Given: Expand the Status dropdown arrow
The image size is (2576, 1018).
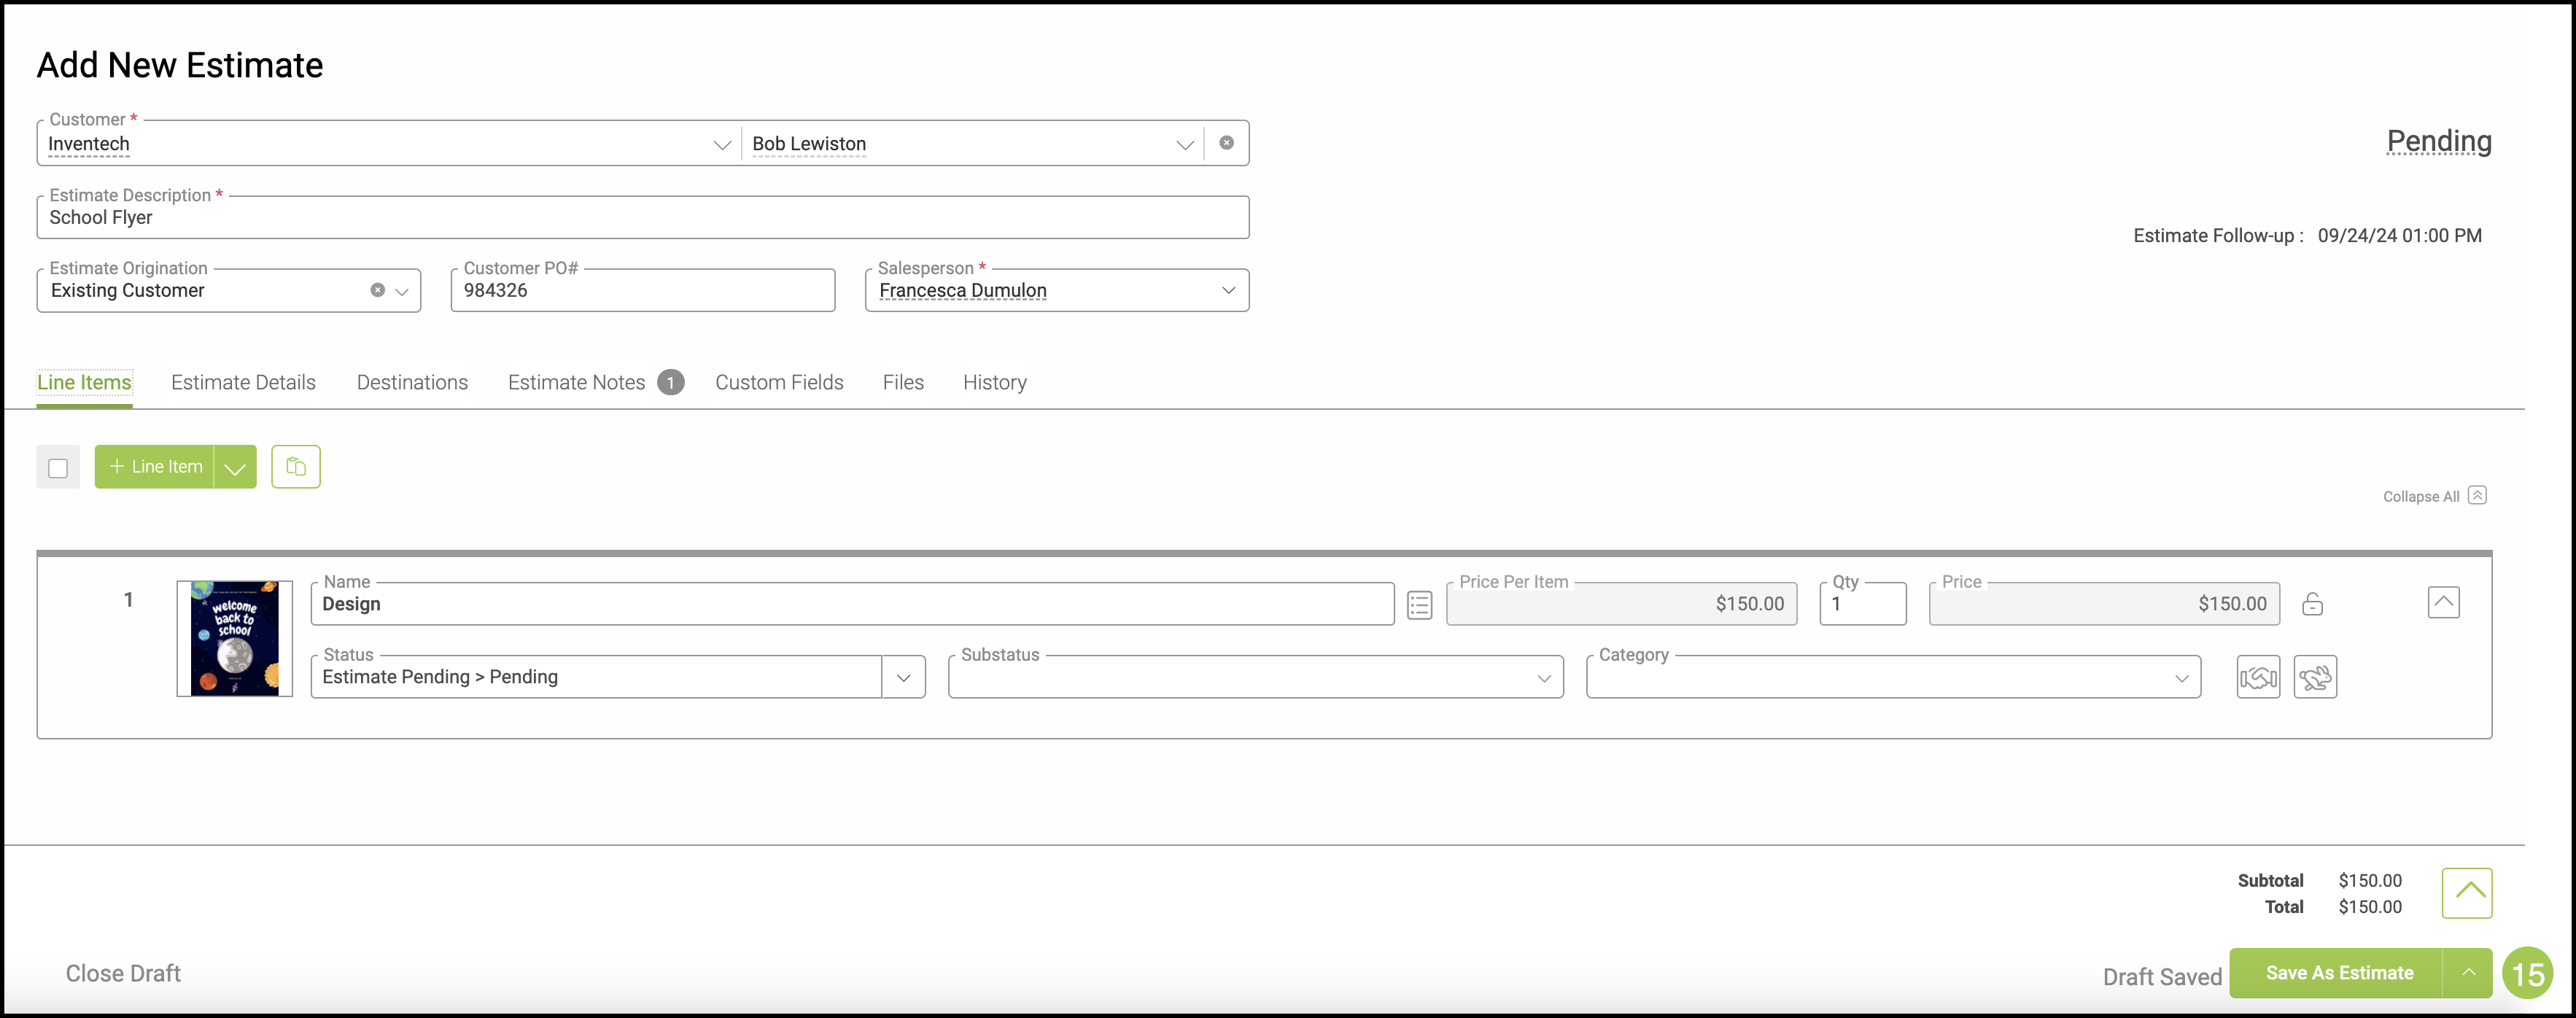Looking at the screenshot, I should [x=903, y=677].
